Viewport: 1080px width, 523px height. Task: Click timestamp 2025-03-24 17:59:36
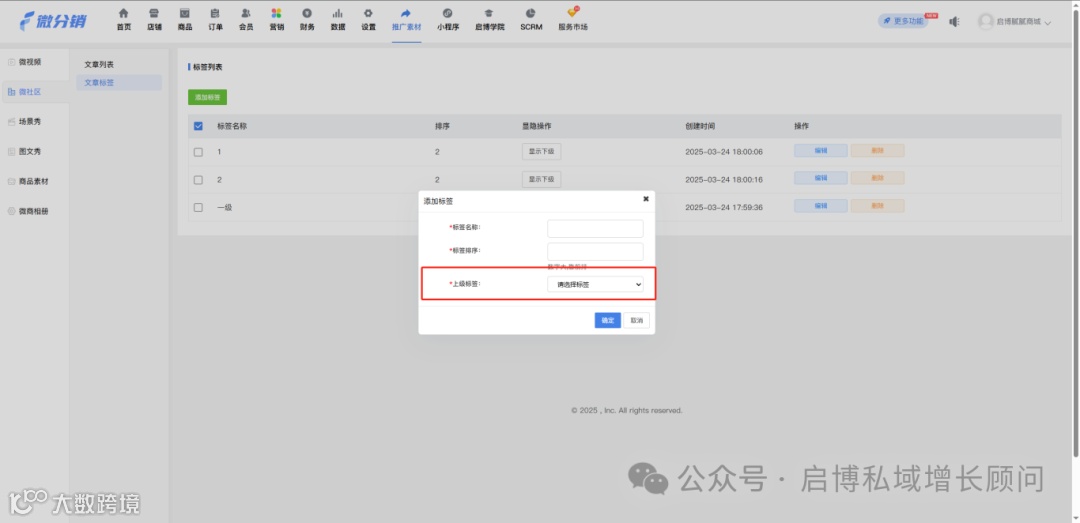coord(724,207)
